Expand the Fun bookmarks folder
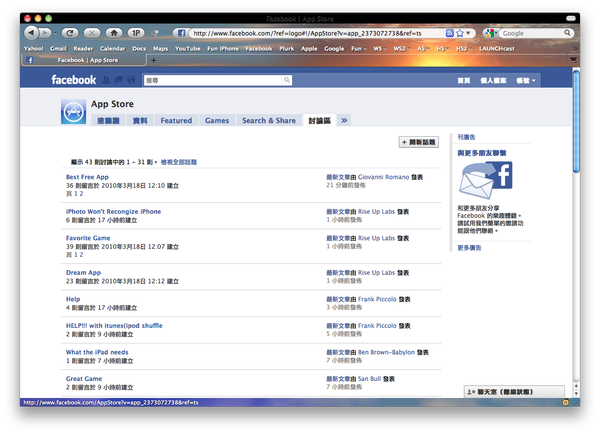The width and height of the screenshot is (600, 434). pos(359,49)
